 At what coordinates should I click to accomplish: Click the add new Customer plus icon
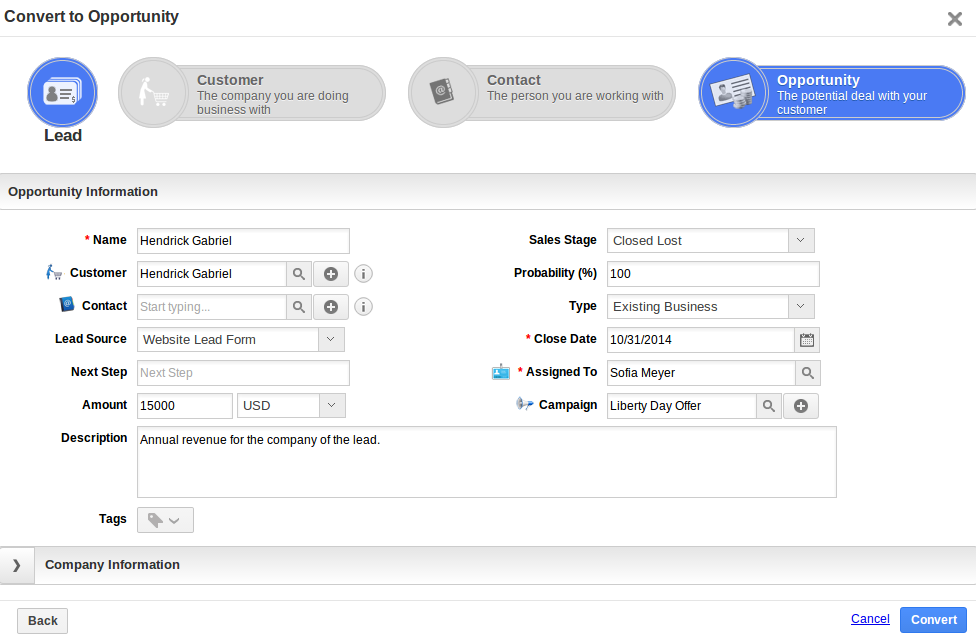coord(331,274)
